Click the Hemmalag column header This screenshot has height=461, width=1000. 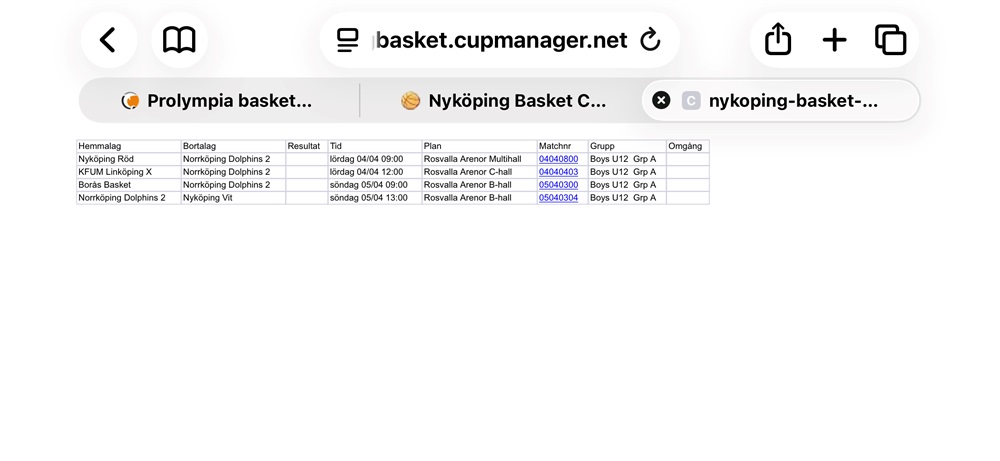[x=100, y=146]
